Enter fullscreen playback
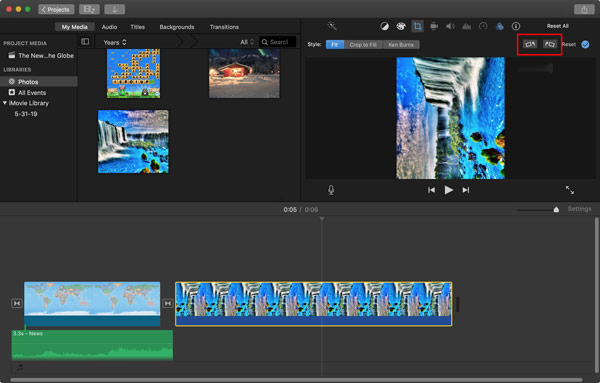The width and height of the screenshot is (600, 383). (x=570, y=190)
